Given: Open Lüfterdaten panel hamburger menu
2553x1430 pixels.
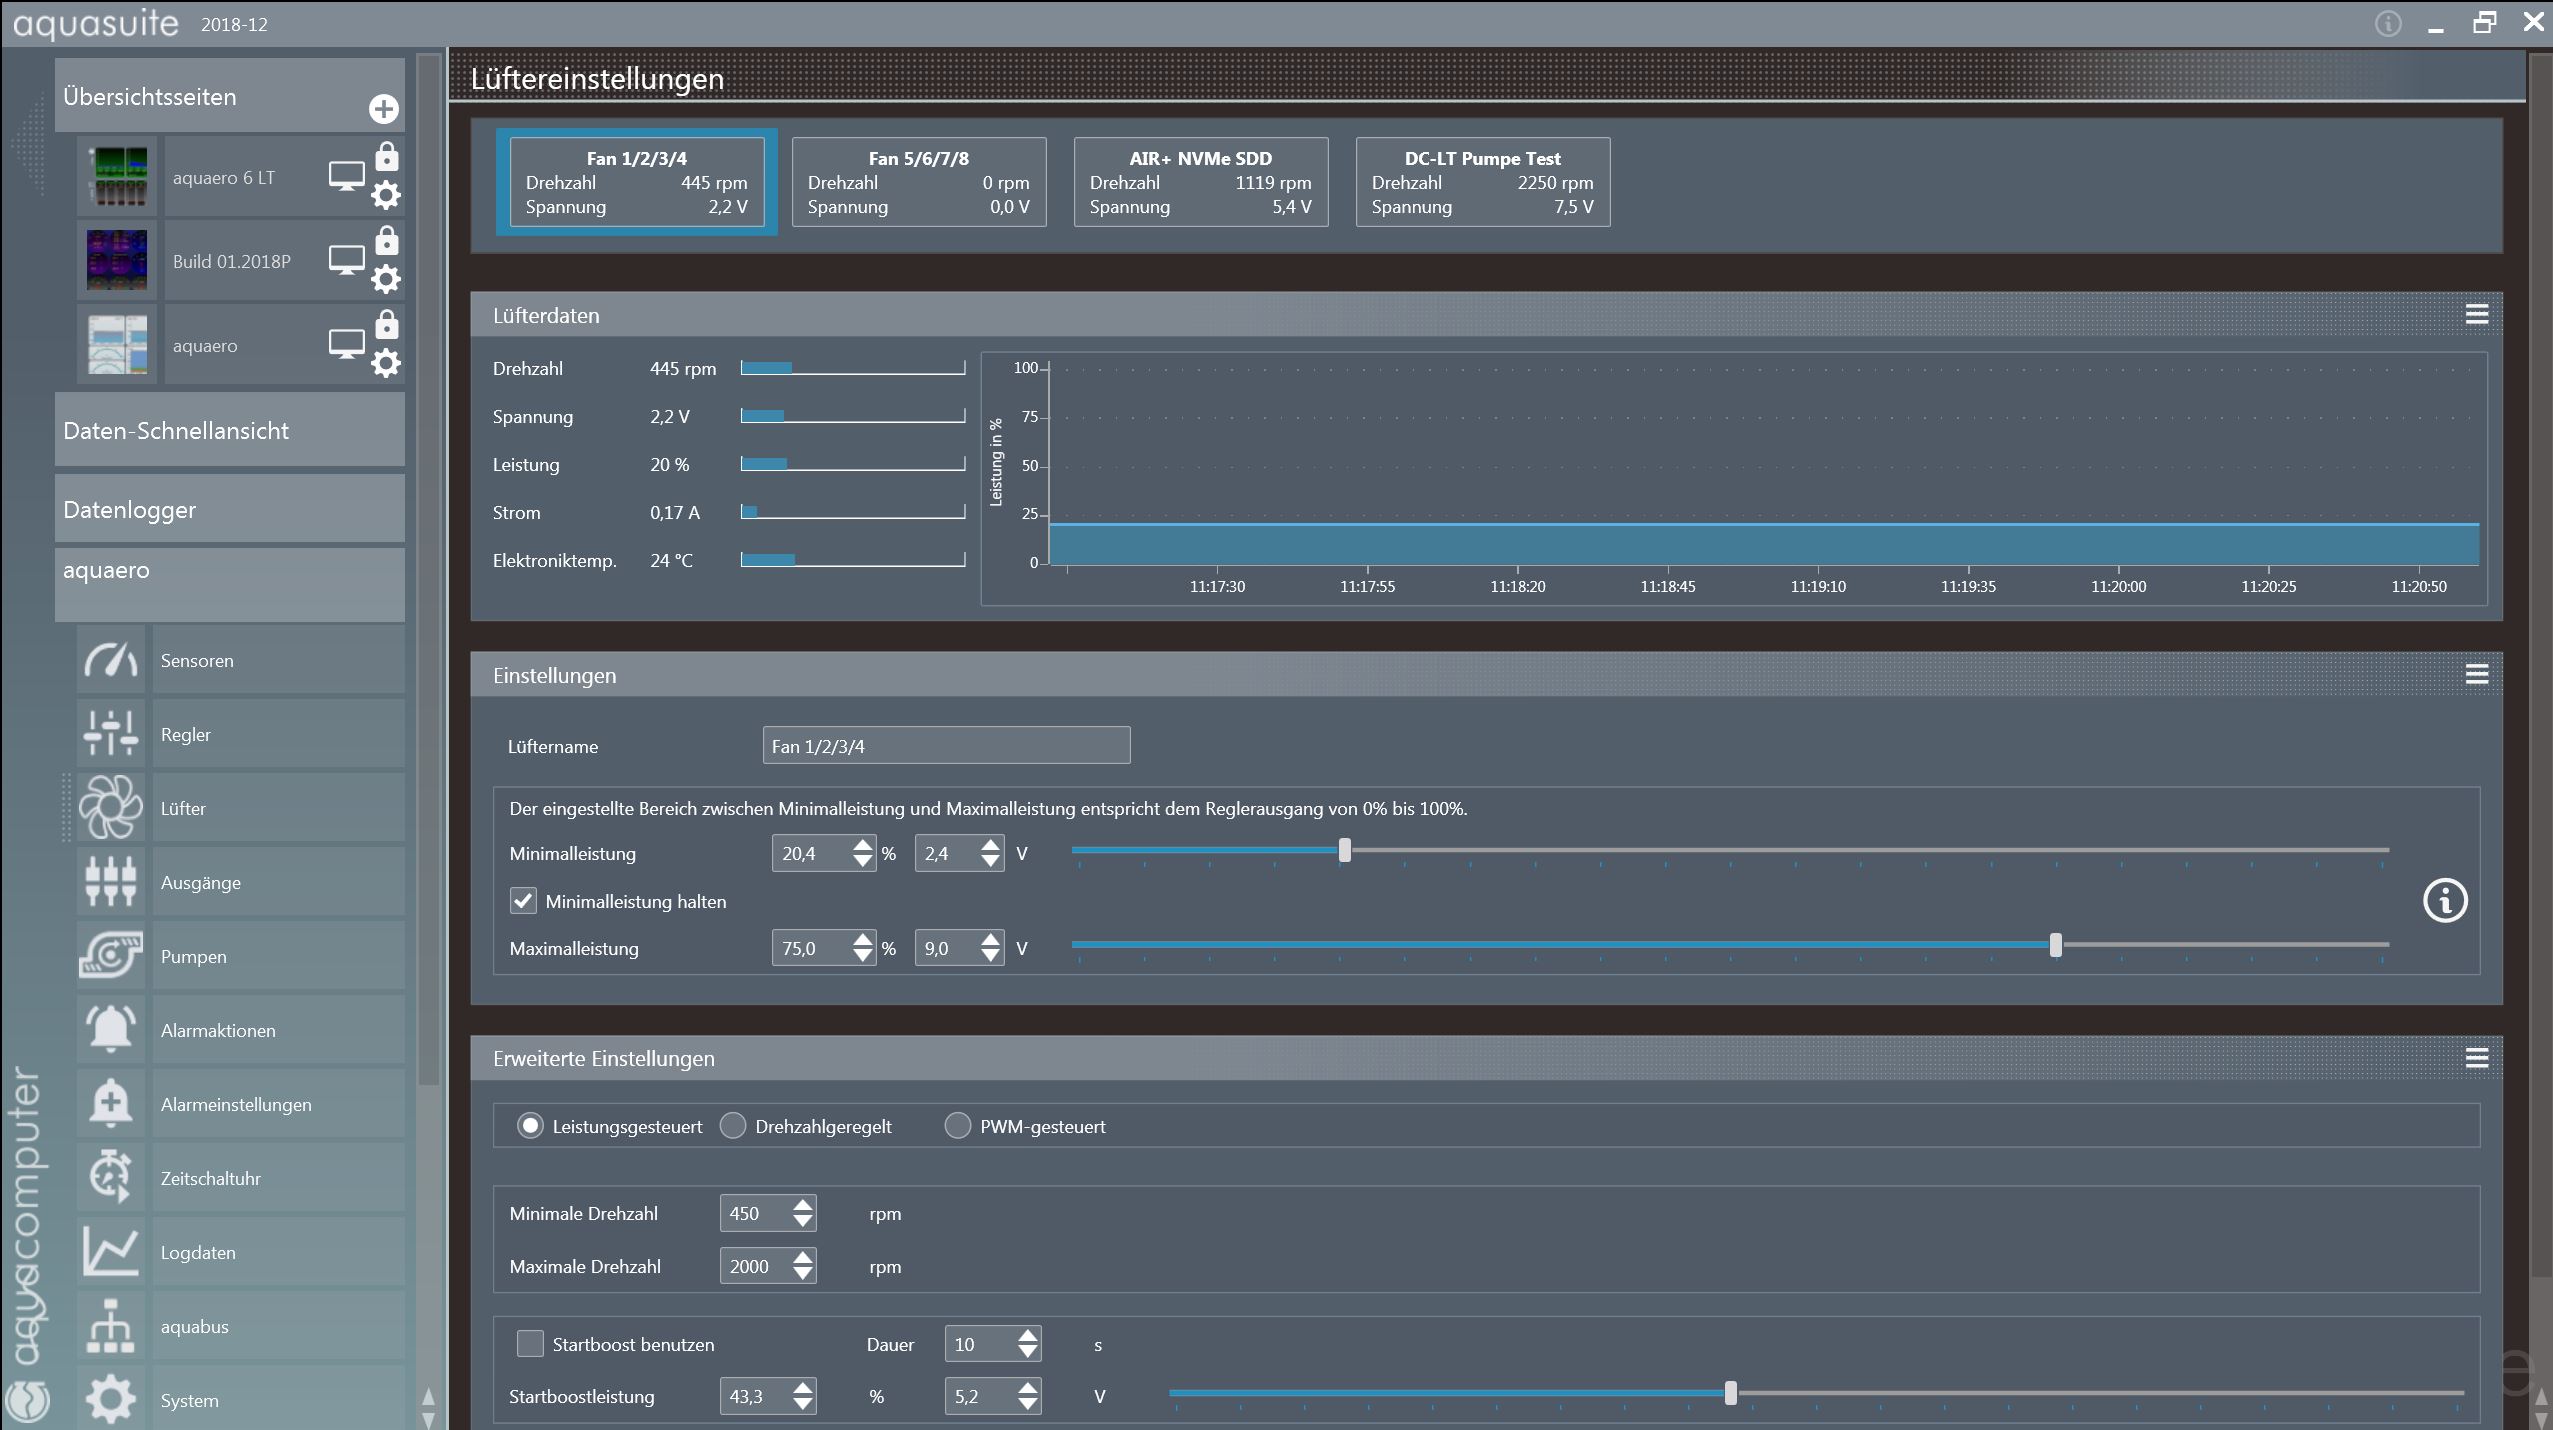Looking at the screenshot, I should 2477,315.
